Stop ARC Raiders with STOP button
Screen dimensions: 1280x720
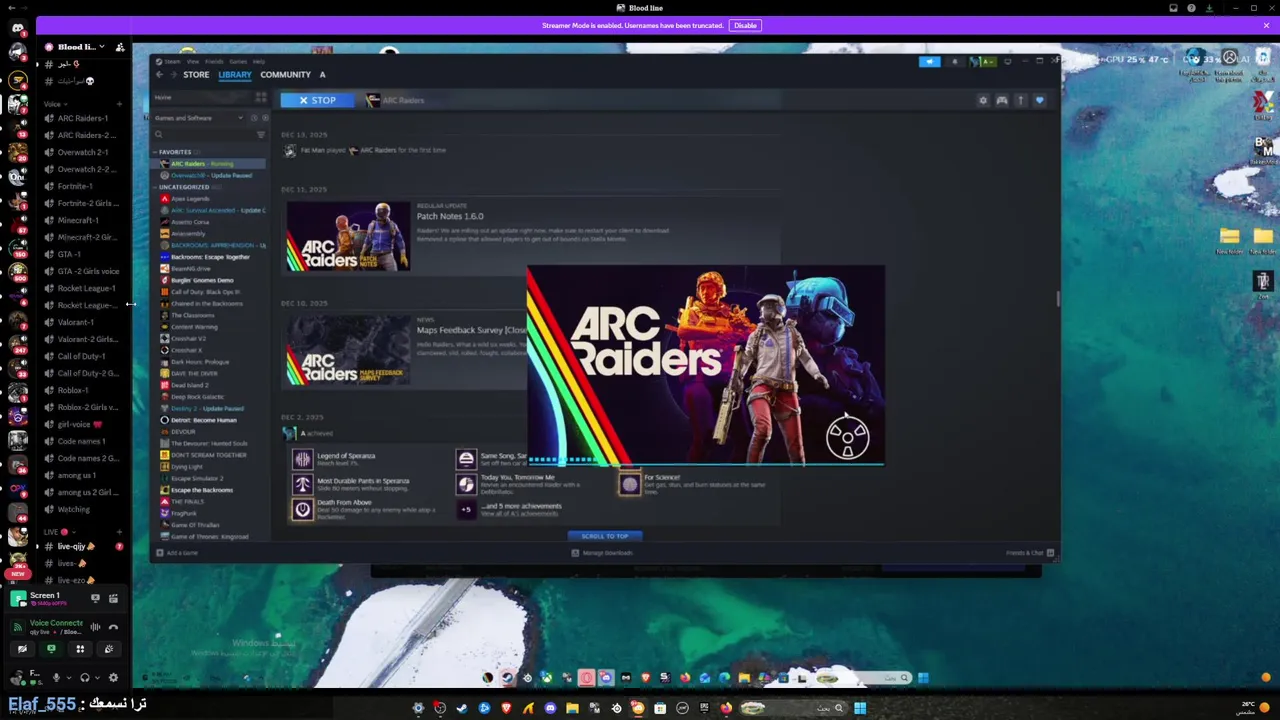click(x=316, y=100)
